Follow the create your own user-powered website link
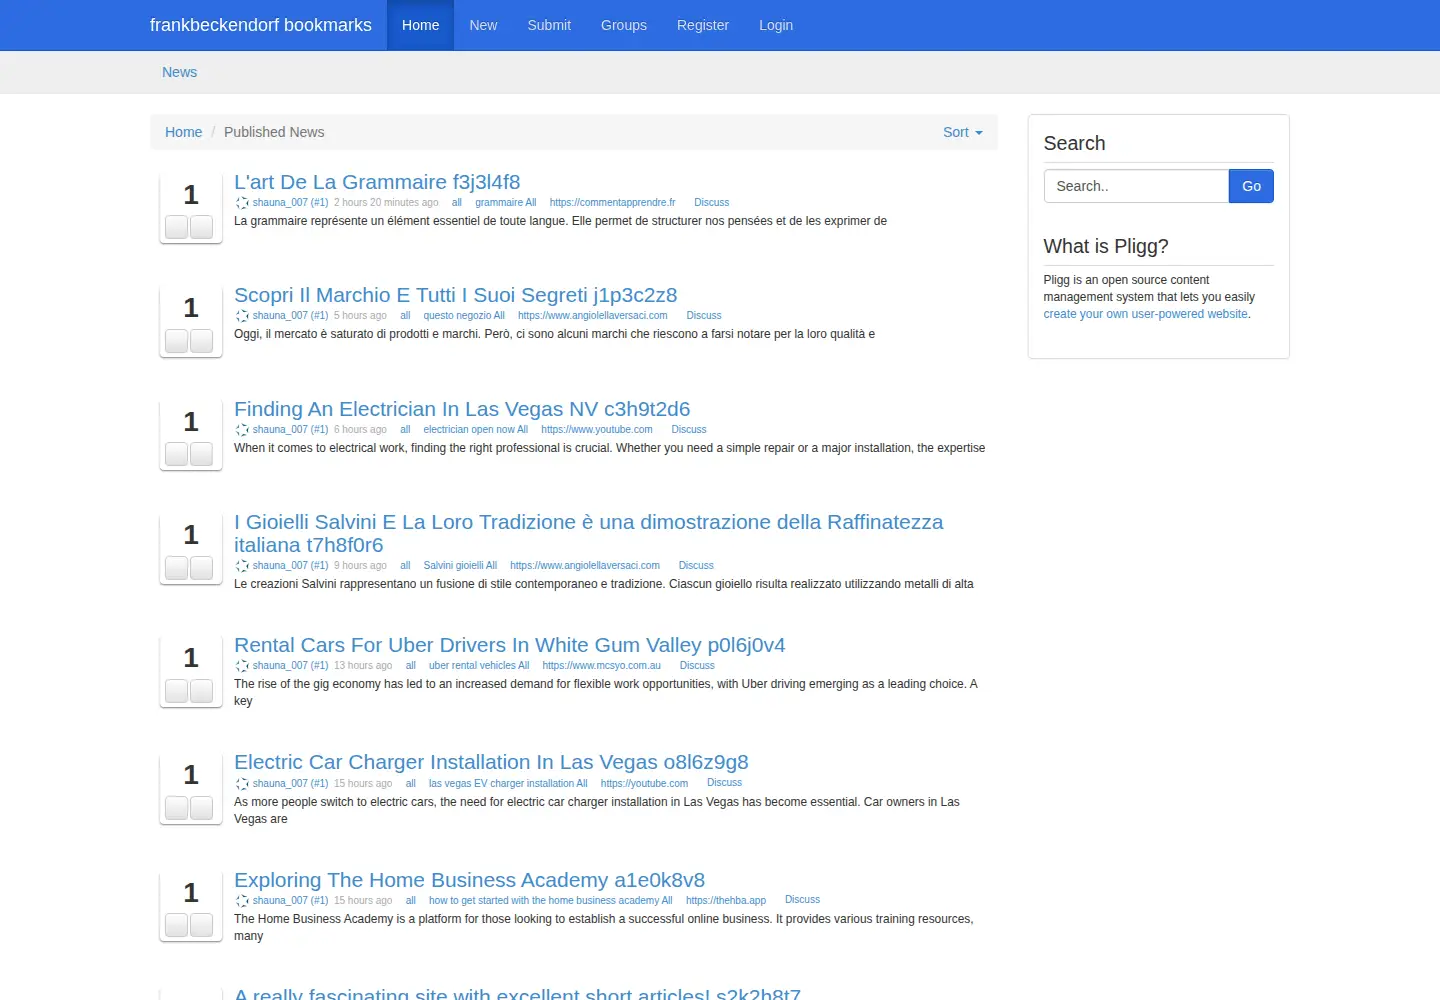Image resolution: width=1440 pixels, height=1000 pixels. click(1146, 314)
